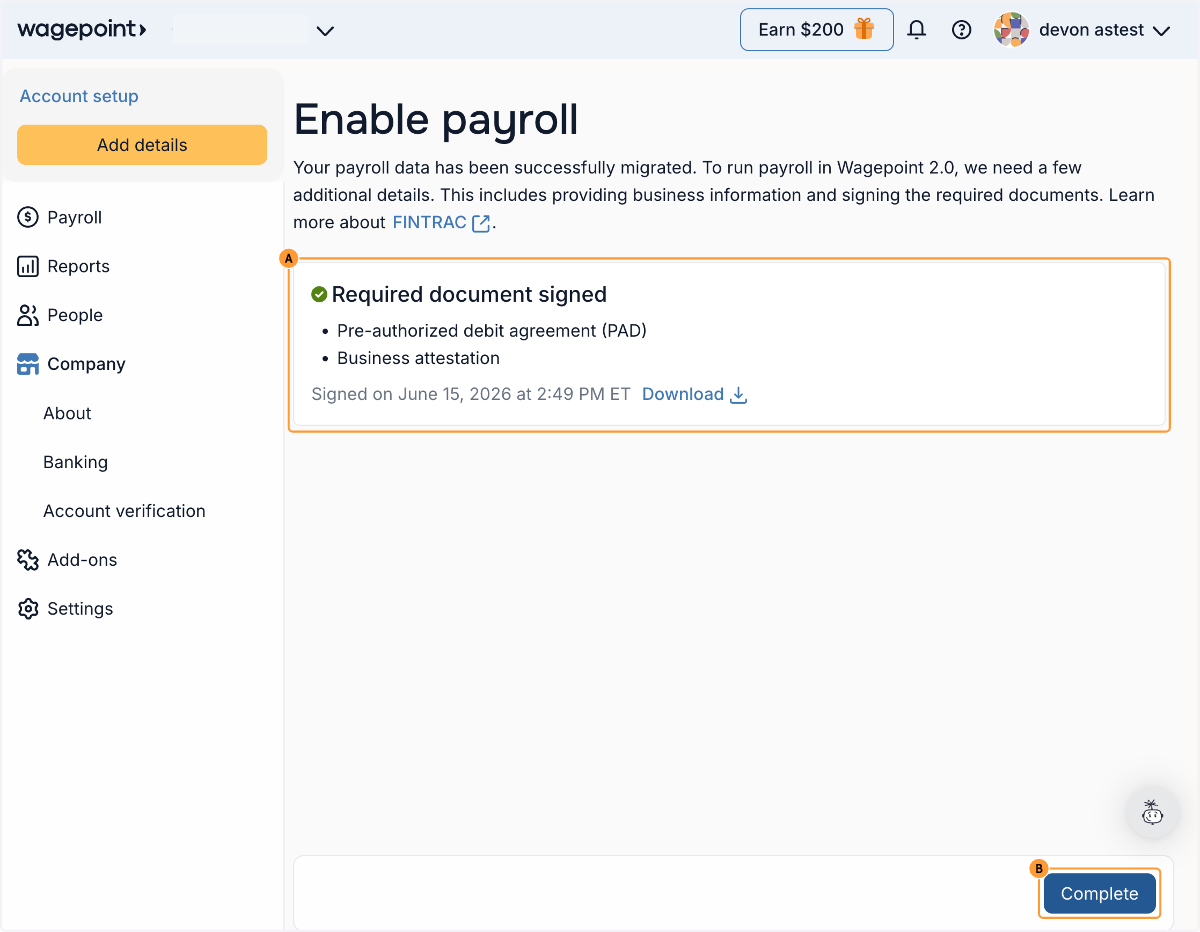This screenshot has width=1200, height=932.
Task: Open the chat assistant bubble icon
Action: [1152, 812]
